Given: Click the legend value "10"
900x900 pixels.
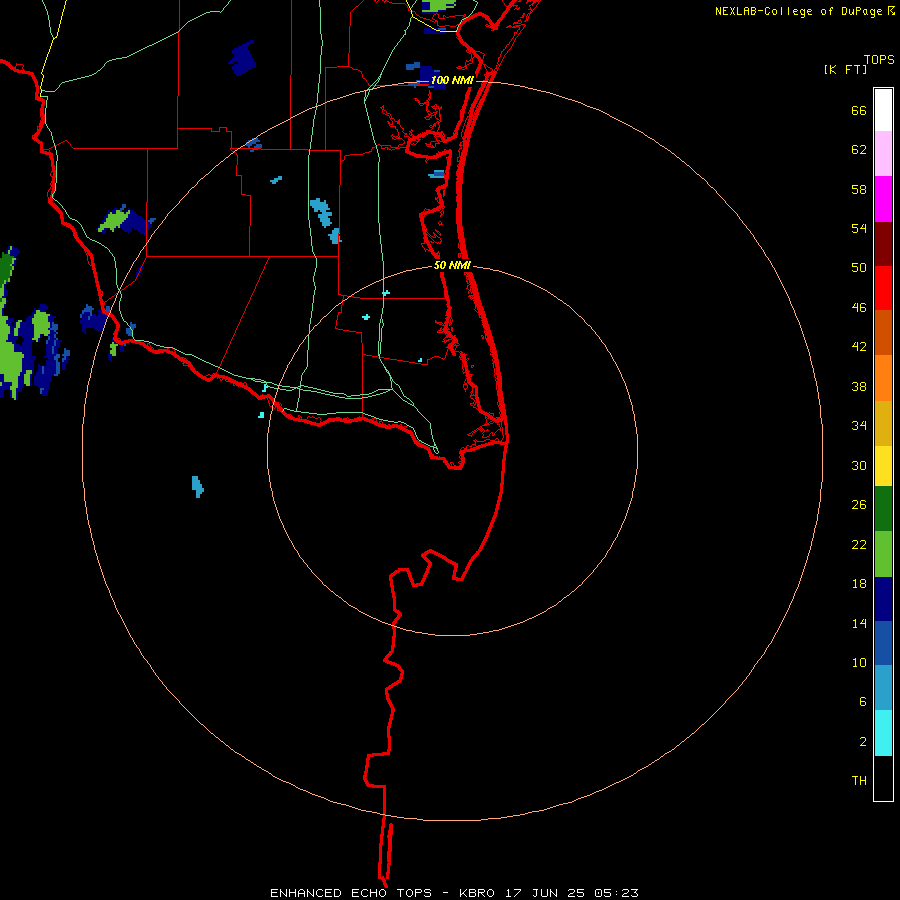Looking at the screenshot, I should [859, 663].
